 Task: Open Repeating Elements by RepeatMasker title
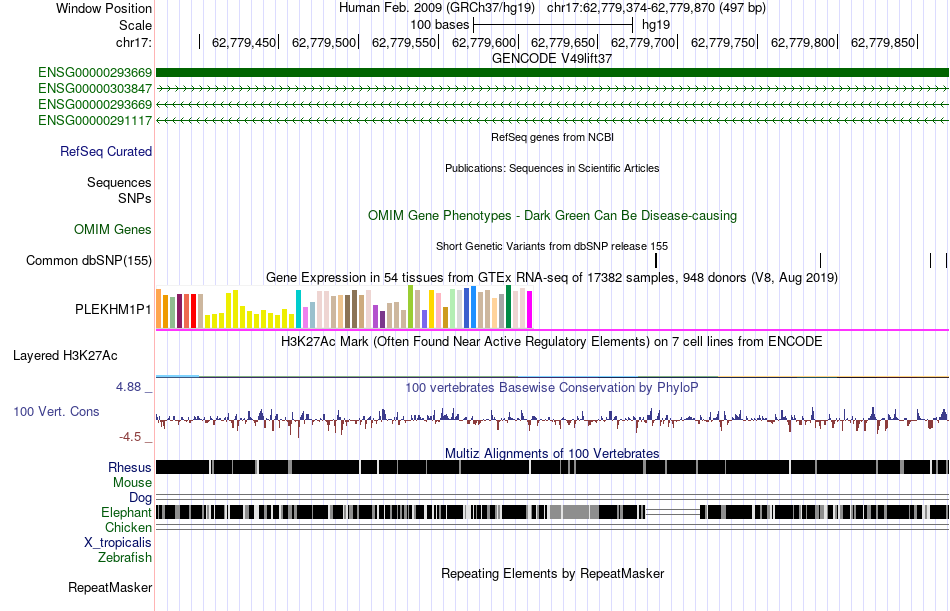pyautogui.click(x=553, y=573)
